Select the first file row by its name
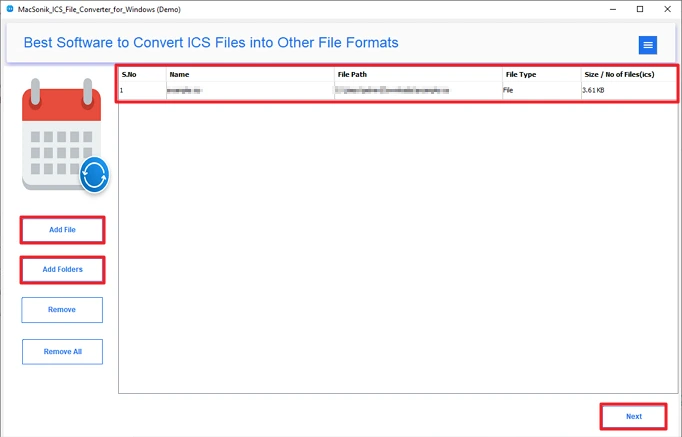The image size is (682, 437). pos(187,90)
